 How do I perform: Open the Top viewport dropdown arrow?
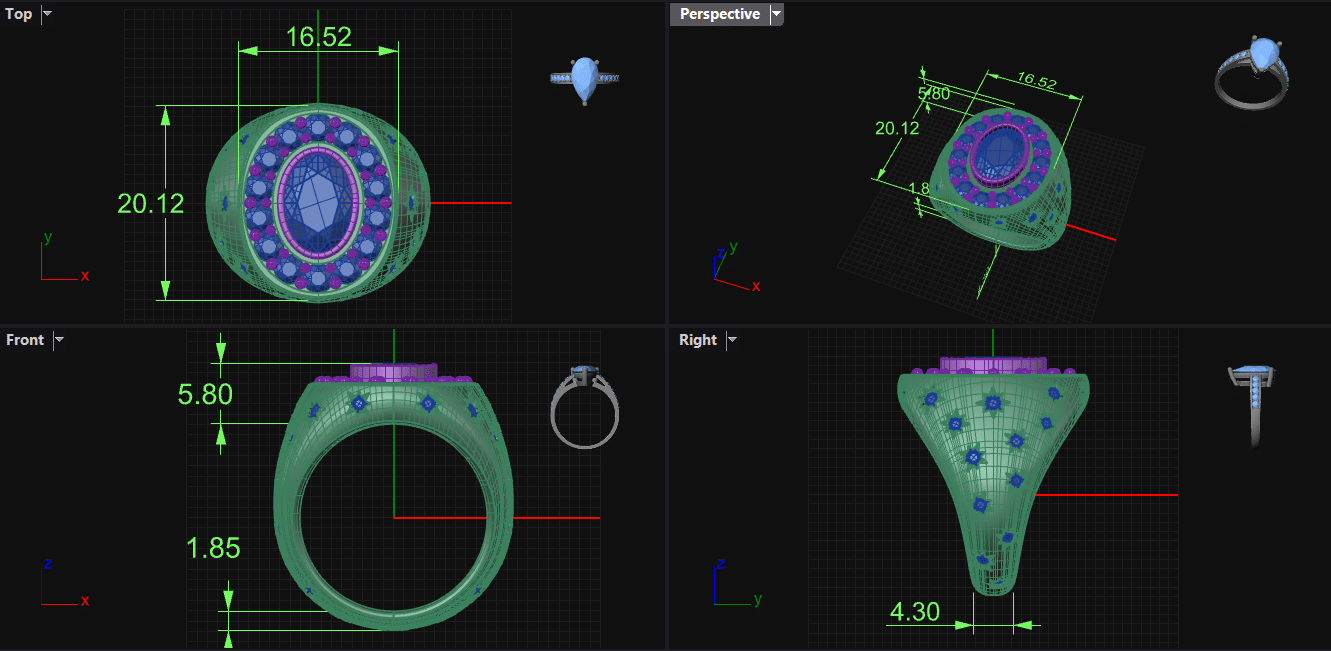tap(47, 14)
